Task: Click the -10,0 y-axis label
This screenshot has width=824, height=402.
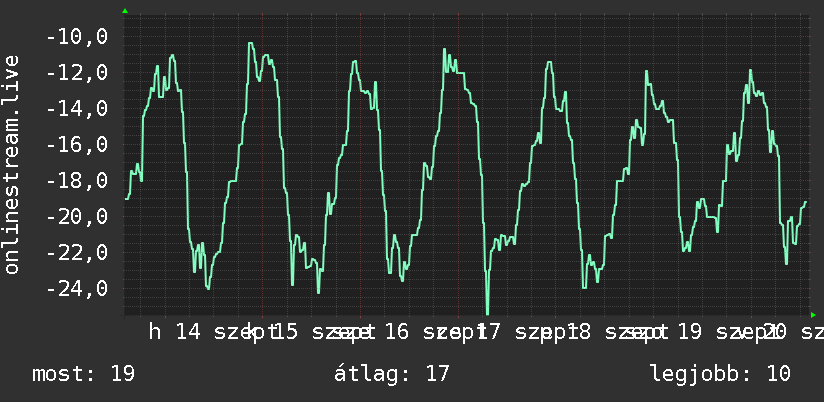Action: point(77,37)
